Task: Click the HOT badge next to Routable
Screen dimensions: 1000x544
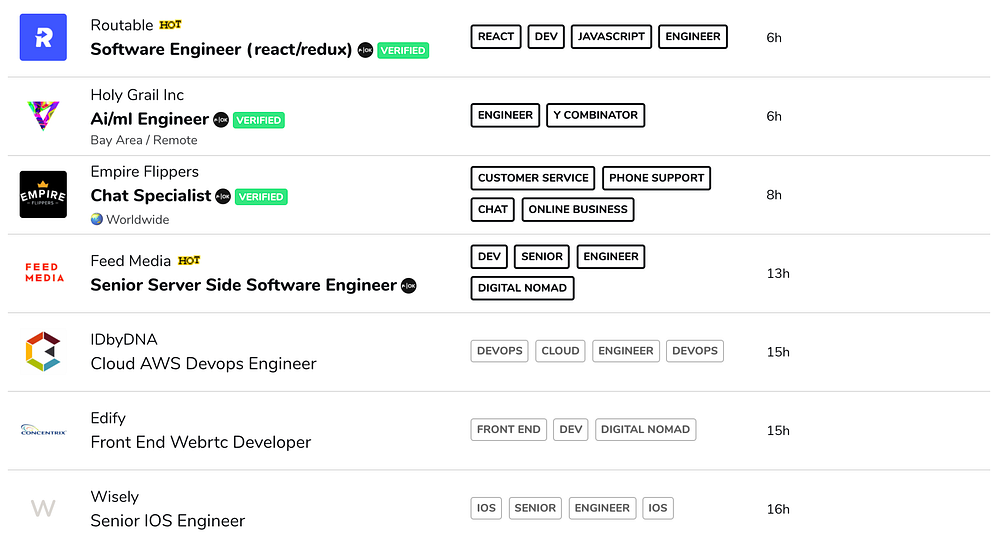Action: 171,25
